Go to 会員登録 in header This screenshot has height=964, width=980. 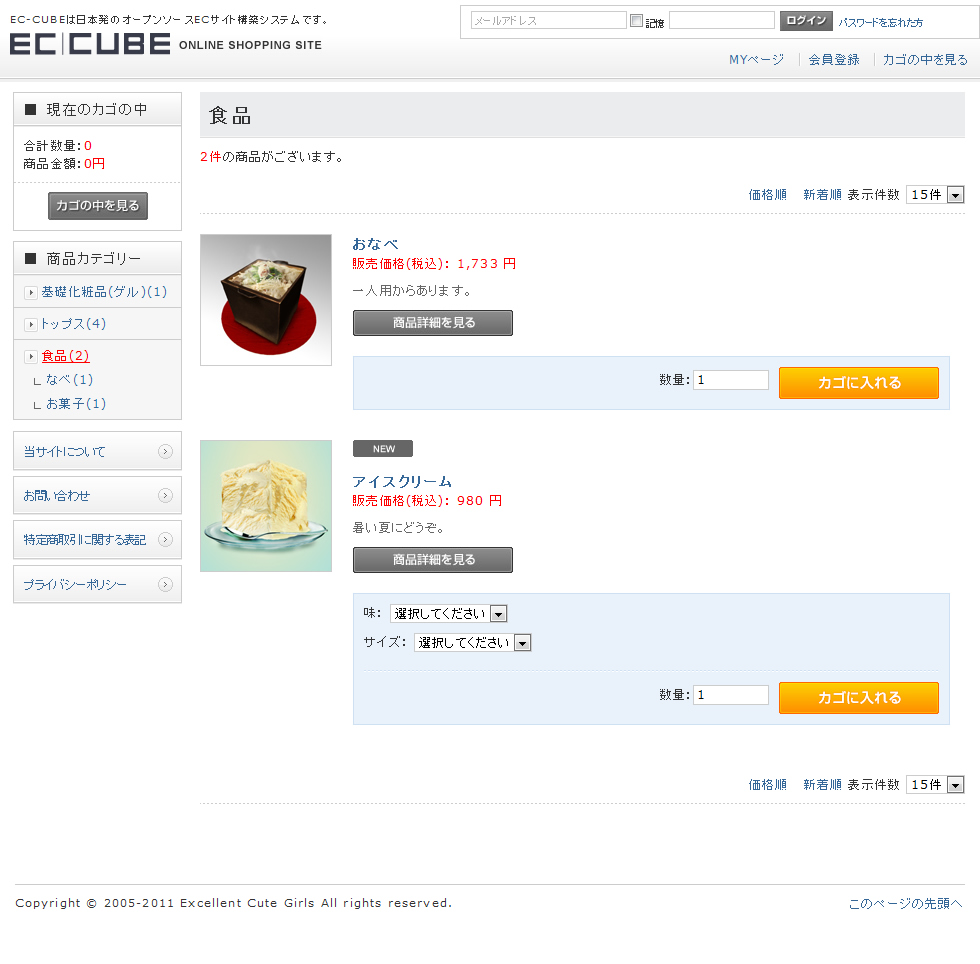point(834,60)
